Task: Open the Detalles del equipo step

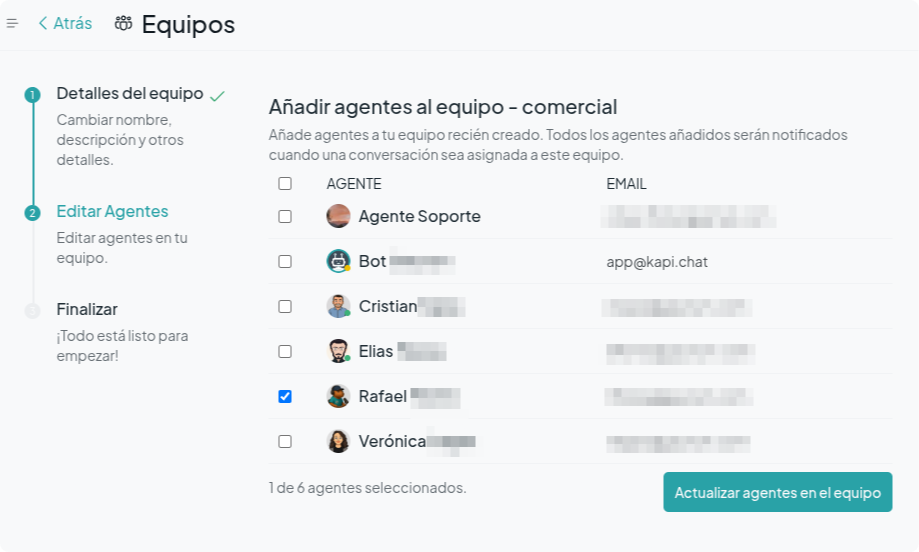Action: [130, 94]
